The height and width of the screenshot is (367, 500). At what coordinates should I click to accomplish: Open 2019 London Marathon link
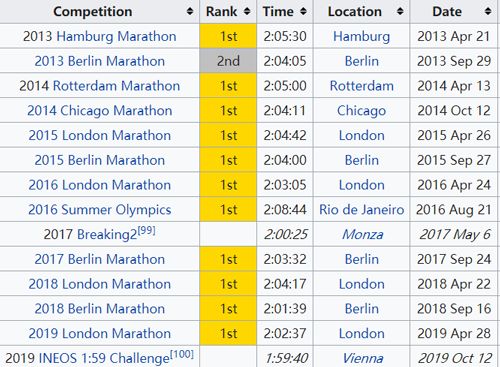tap(100, 334)
